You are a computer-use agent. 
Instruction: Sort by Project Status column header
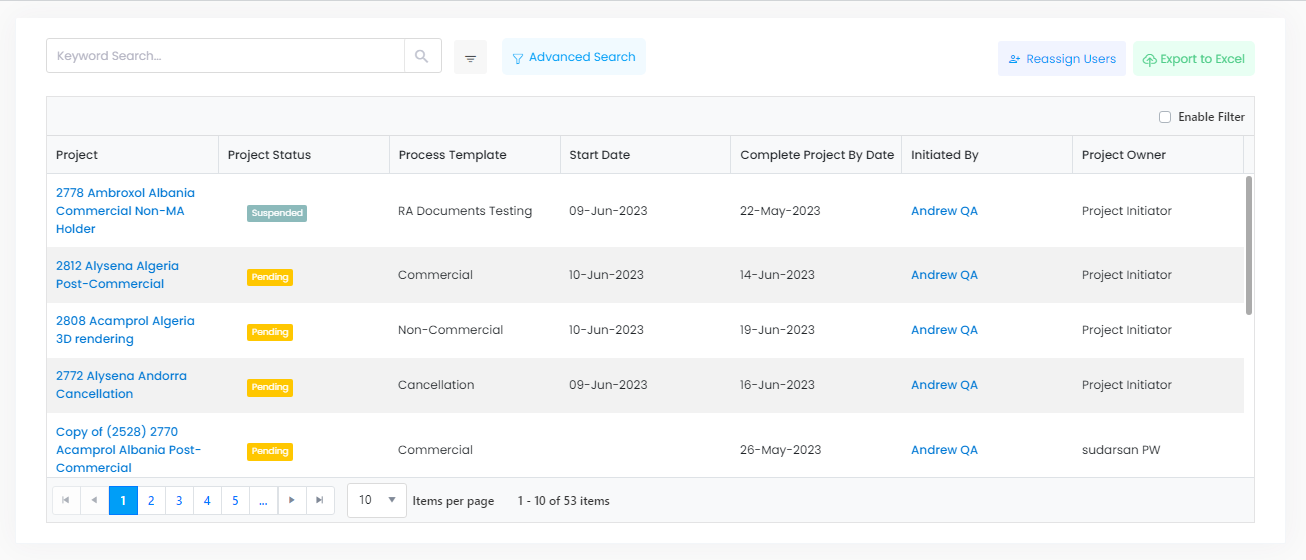(x=269, y=155)
